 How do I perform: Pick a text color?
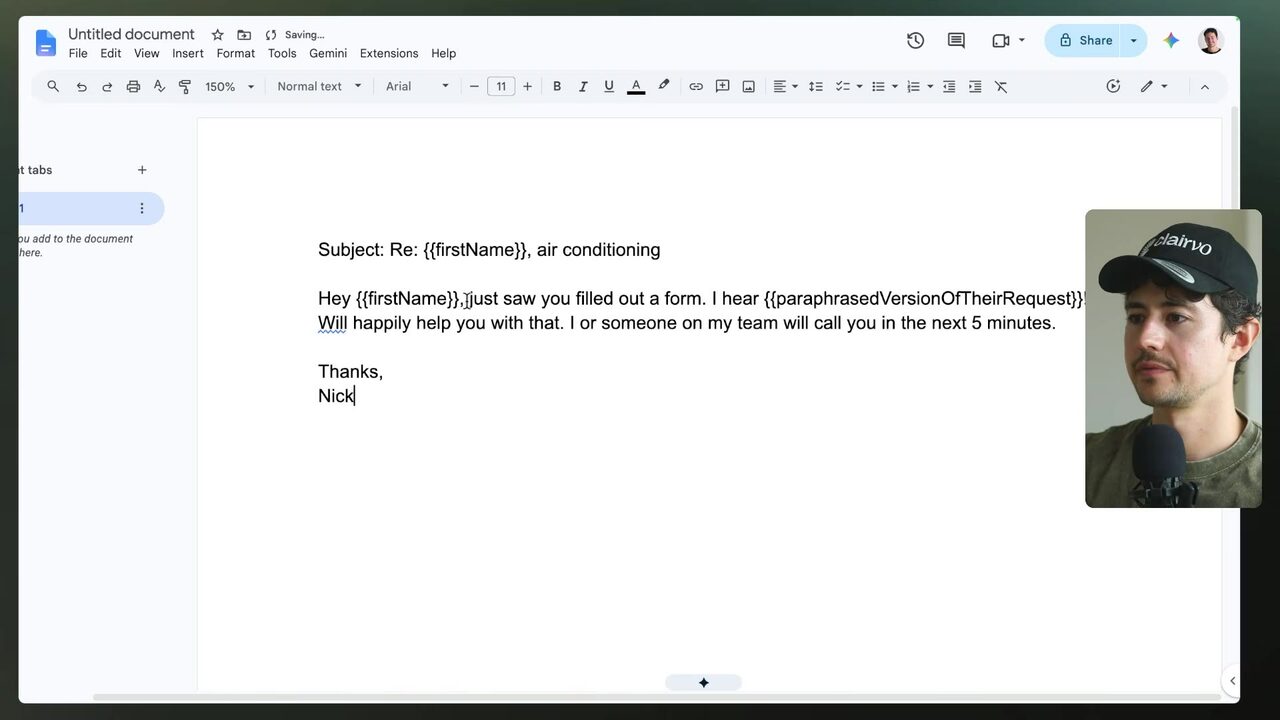point(635,87)
